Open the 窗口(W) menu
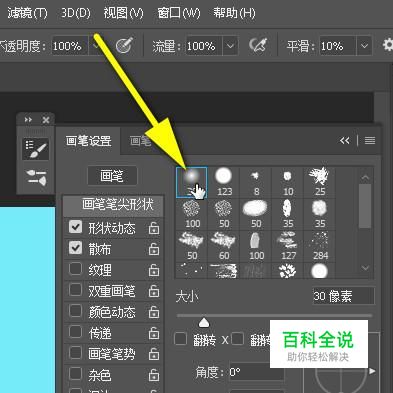This screenshot has height=393, width=393. tap(179, 13)
